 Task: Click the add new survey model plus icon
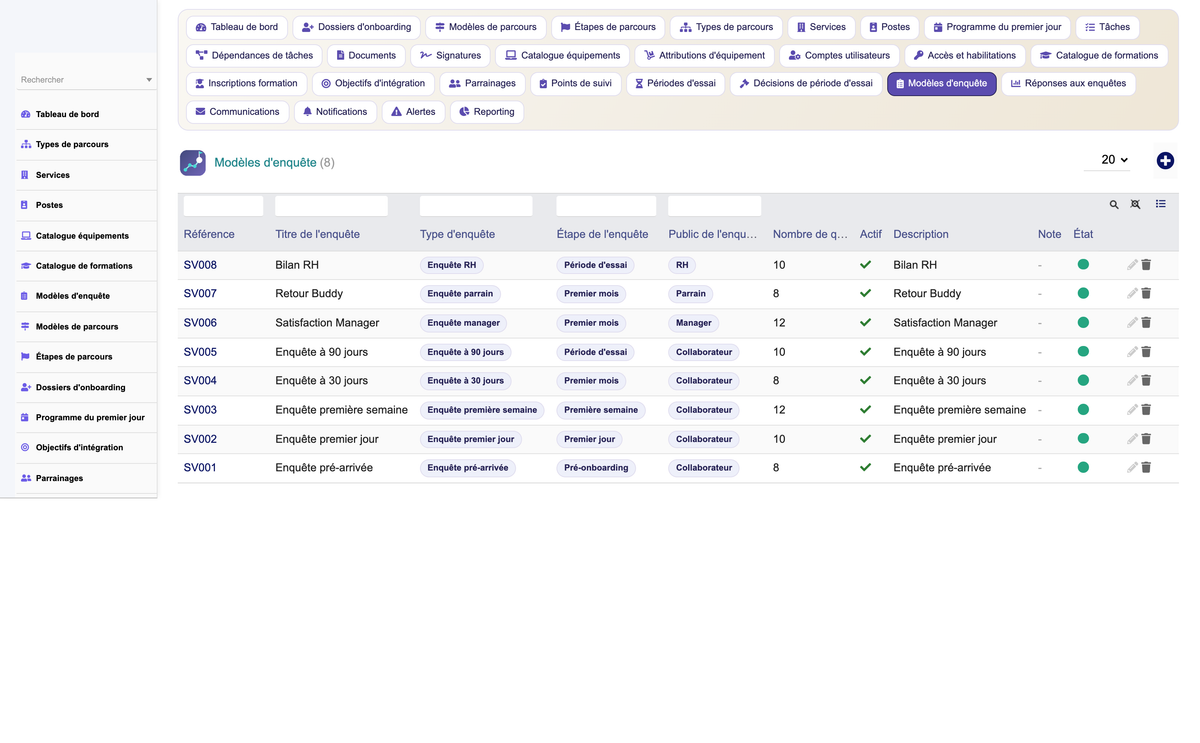pos(1165,161)
